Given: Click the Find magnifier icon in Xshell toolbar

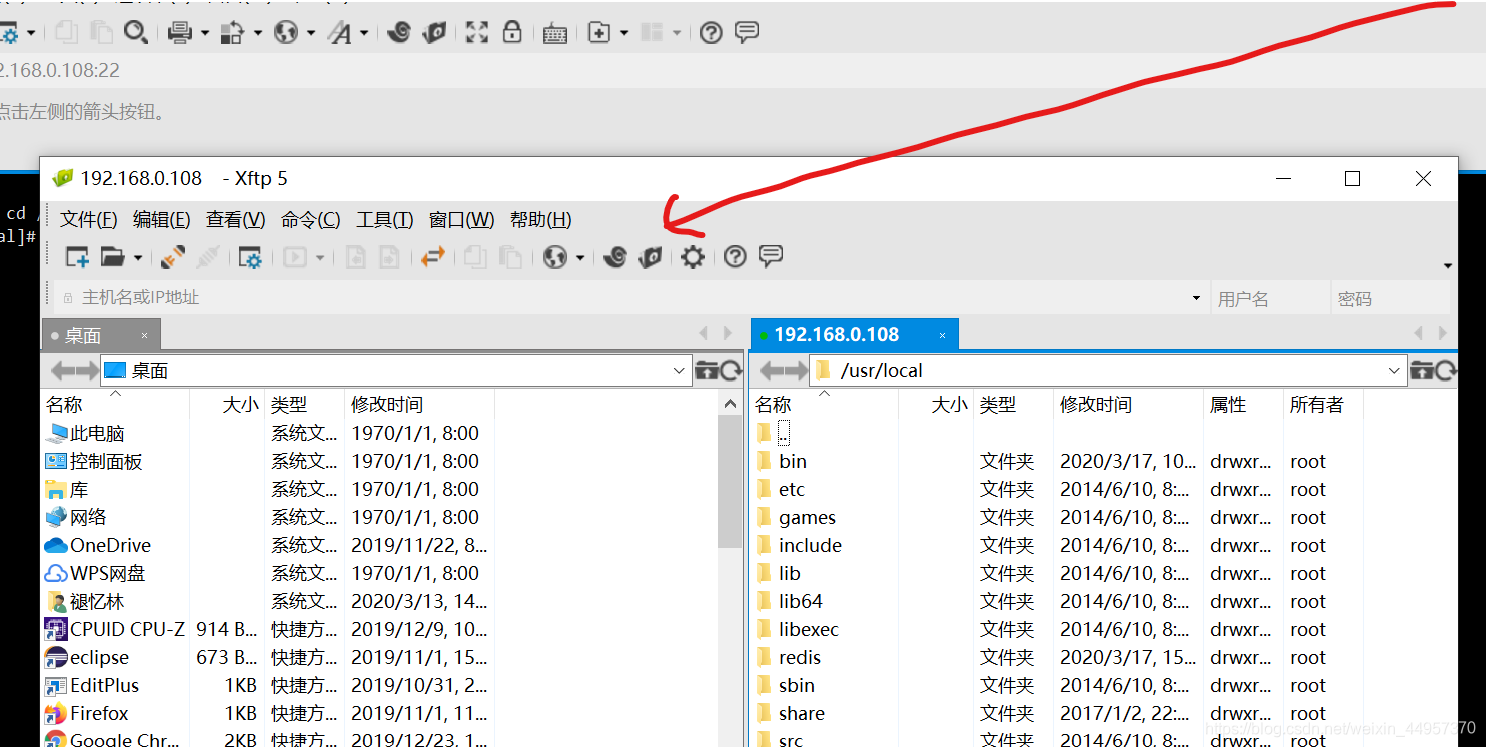Looking at the screenshot, I should (135, 33).
